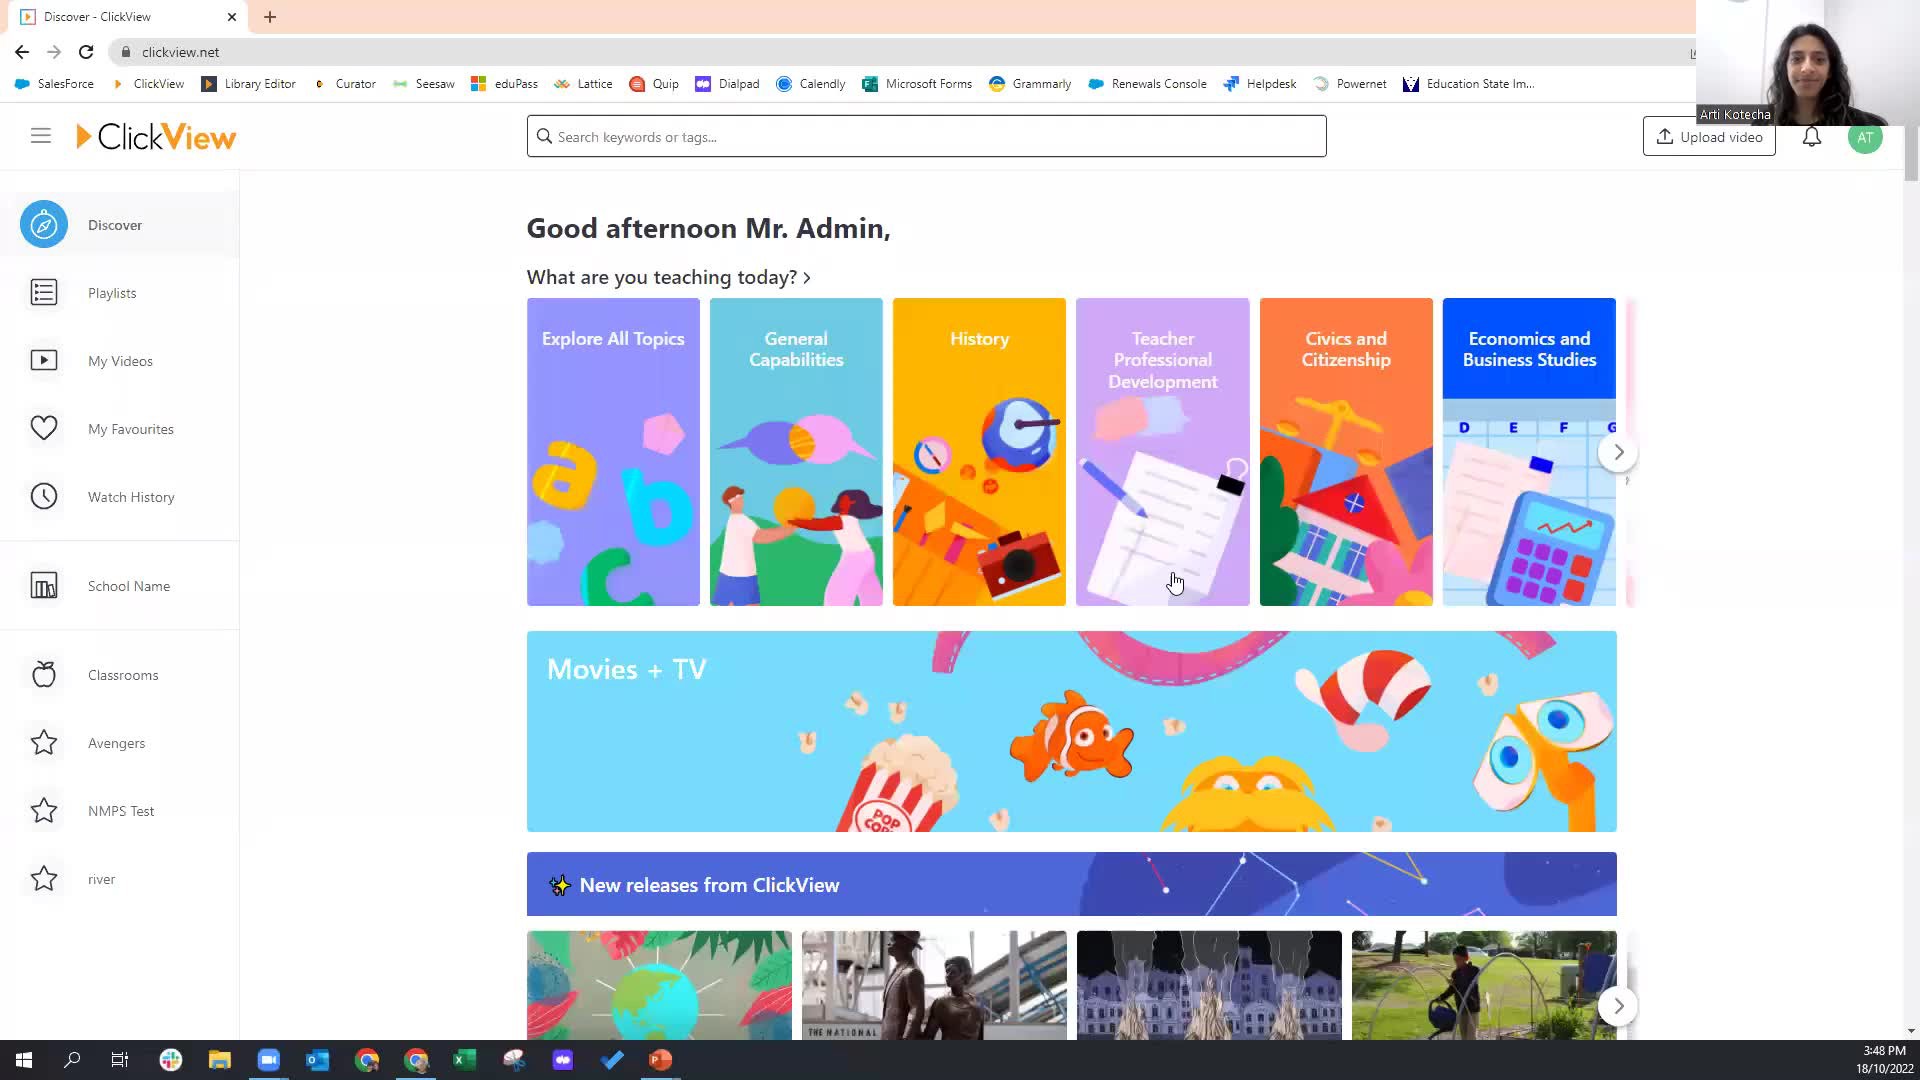The width and height of the screenshot is (1920, 1080).
Task: Open the hamburger menu next to the logo
Action: pyautogui.click(x=40, y=135)
